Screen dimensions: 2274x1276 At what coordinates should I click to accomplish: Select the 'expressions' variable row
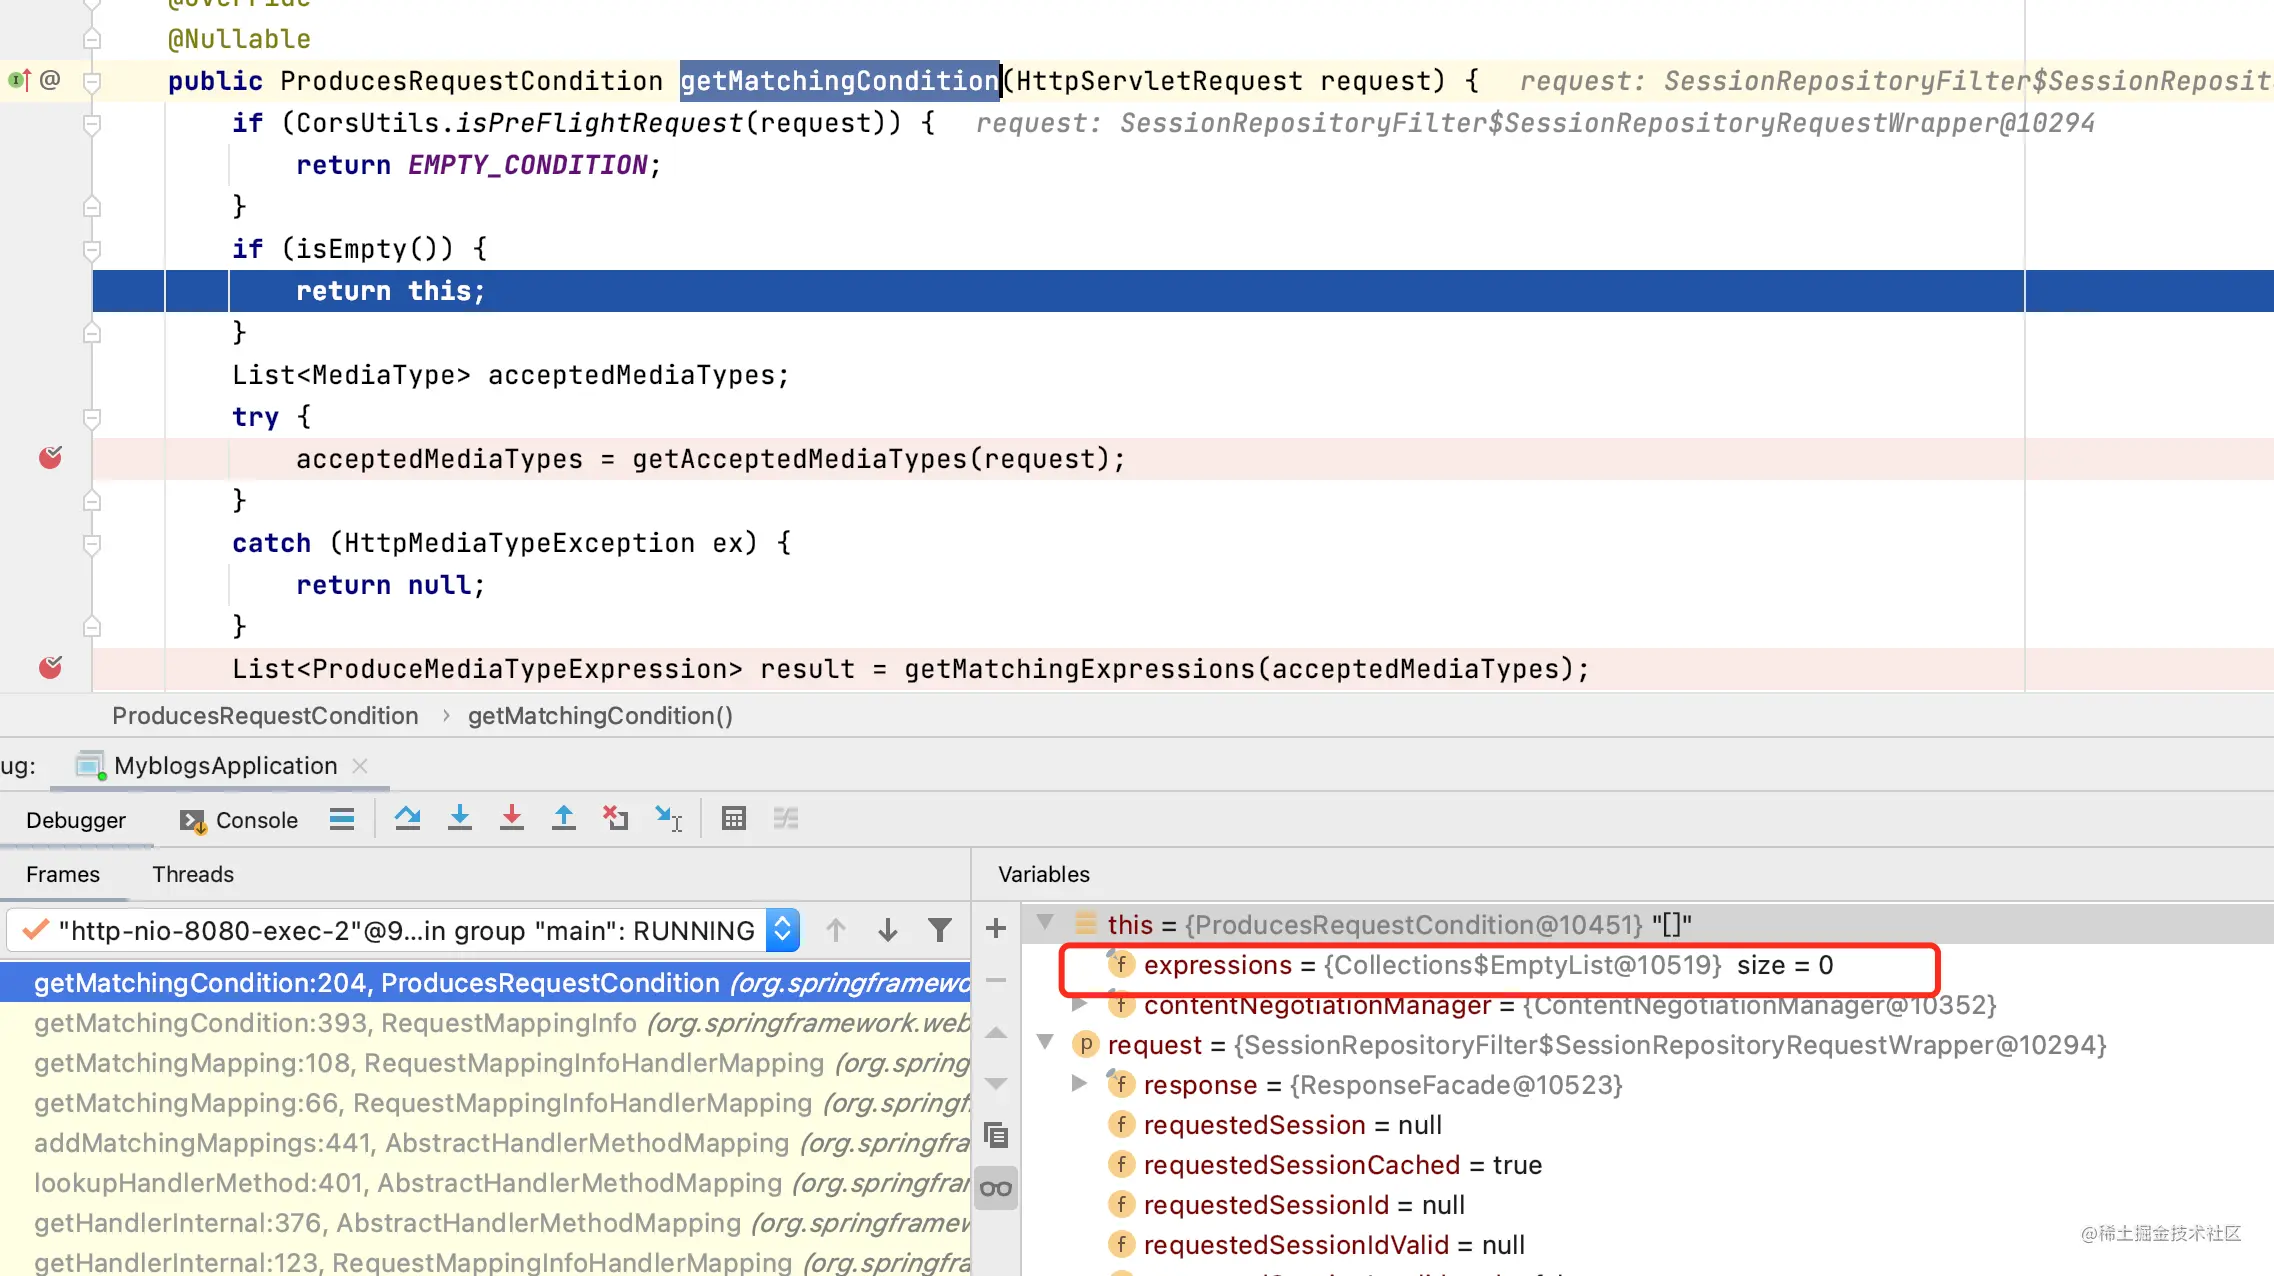[x=1648, y=965]
